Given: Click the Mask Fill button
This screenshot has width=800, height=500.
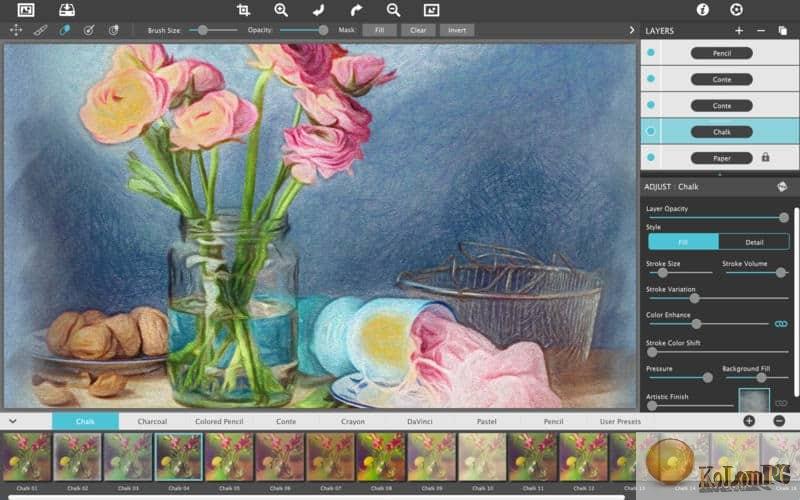Looking at the screenshot, I should pos(379,30).
